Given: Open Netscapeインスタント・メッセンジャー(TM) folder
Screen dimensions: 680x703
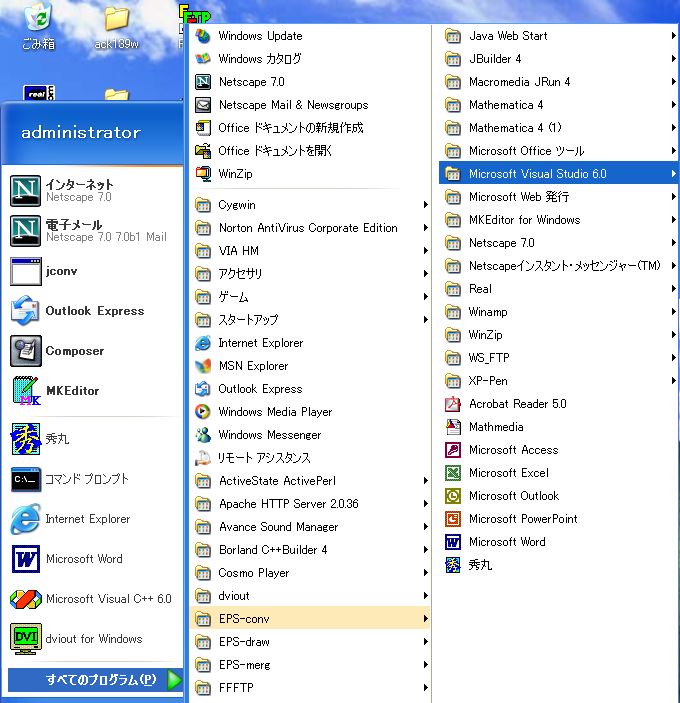Looking at the screenshot, I should [x=559, y=266].
